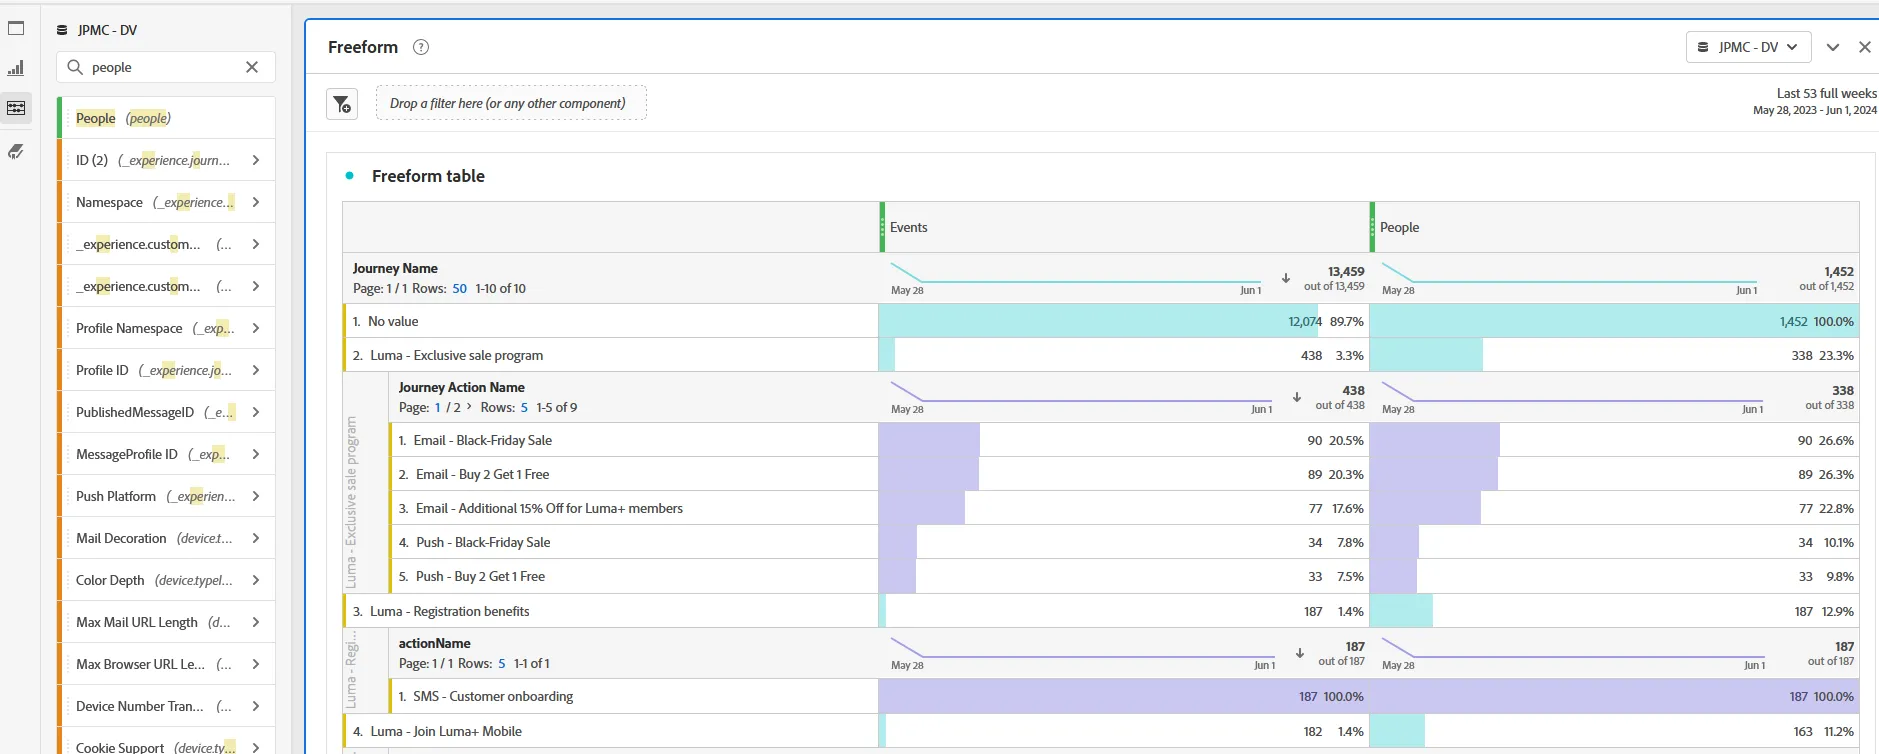Select 'Luma - Exclusive sale program' row

click(x=610, y=355)
